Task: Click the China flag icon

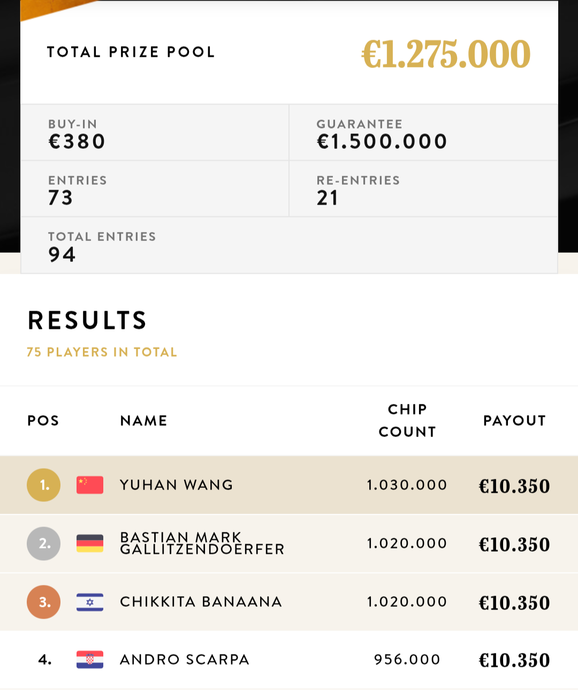Action: [x=90, y=485]
